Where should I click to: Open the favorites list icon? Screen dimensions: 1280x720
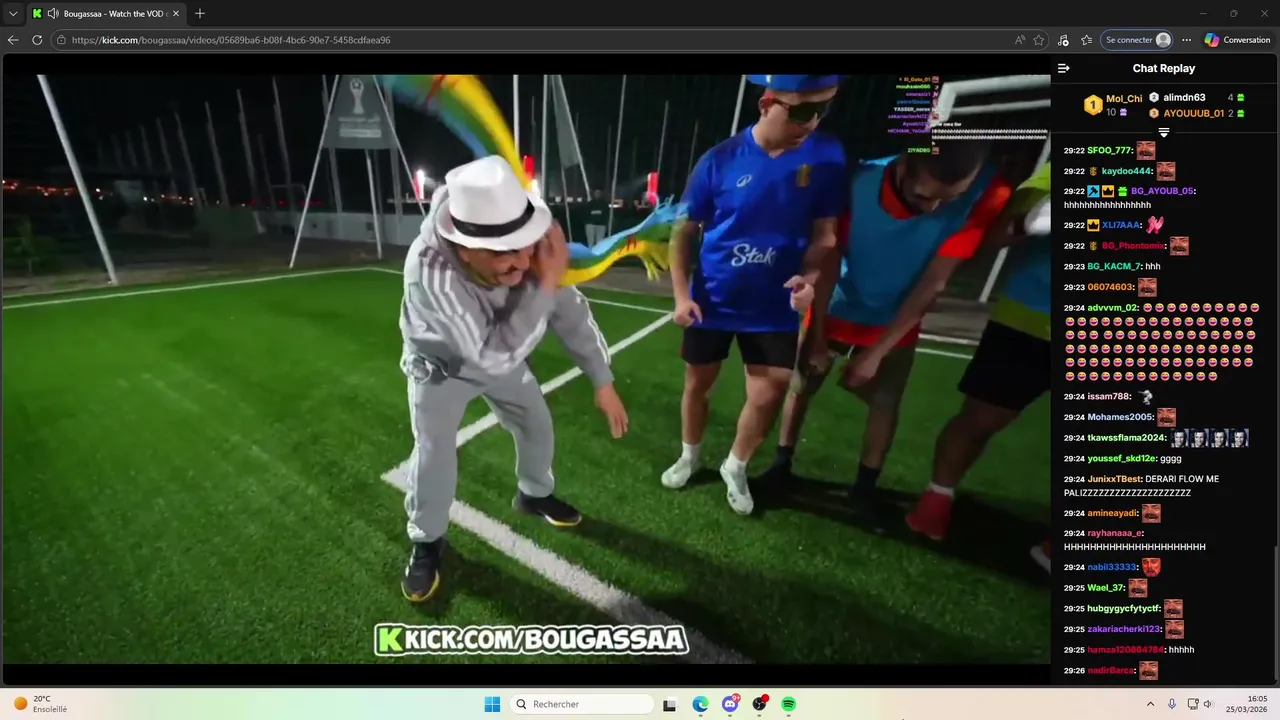(x=1086, y=40)
